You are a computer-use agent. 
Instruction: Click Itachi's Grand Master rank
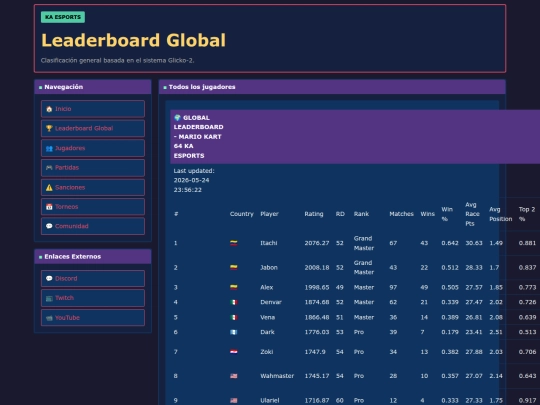(364, 243)
